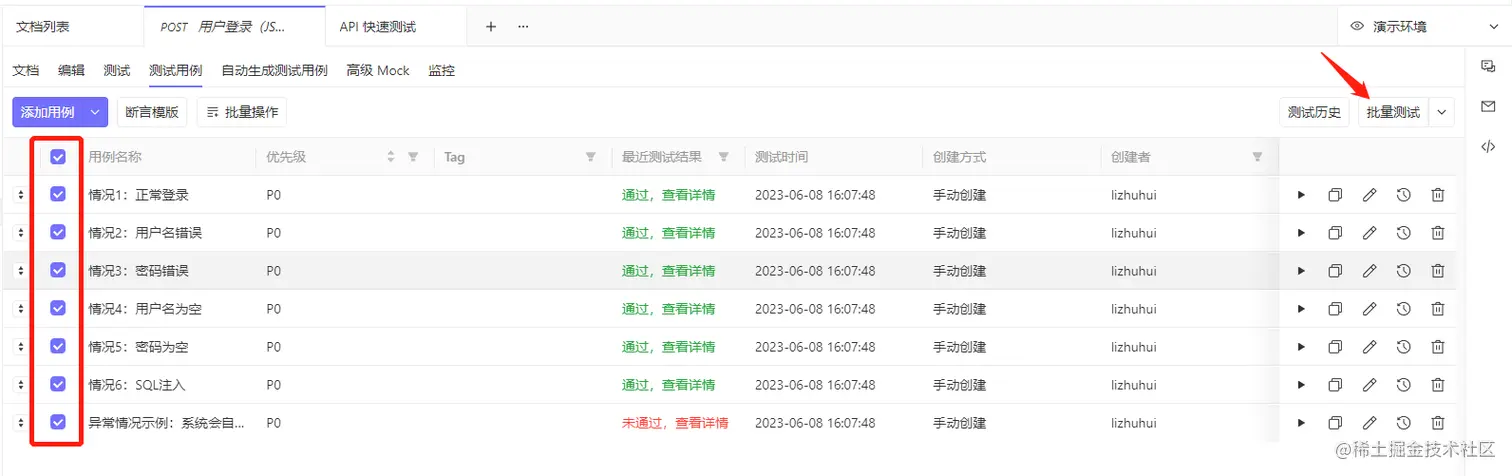Screen dimensions: 1512x476
Task: Copy the 情况4：用户名为空 test case
Action: pyautogui.click(x=1335, y=309)
